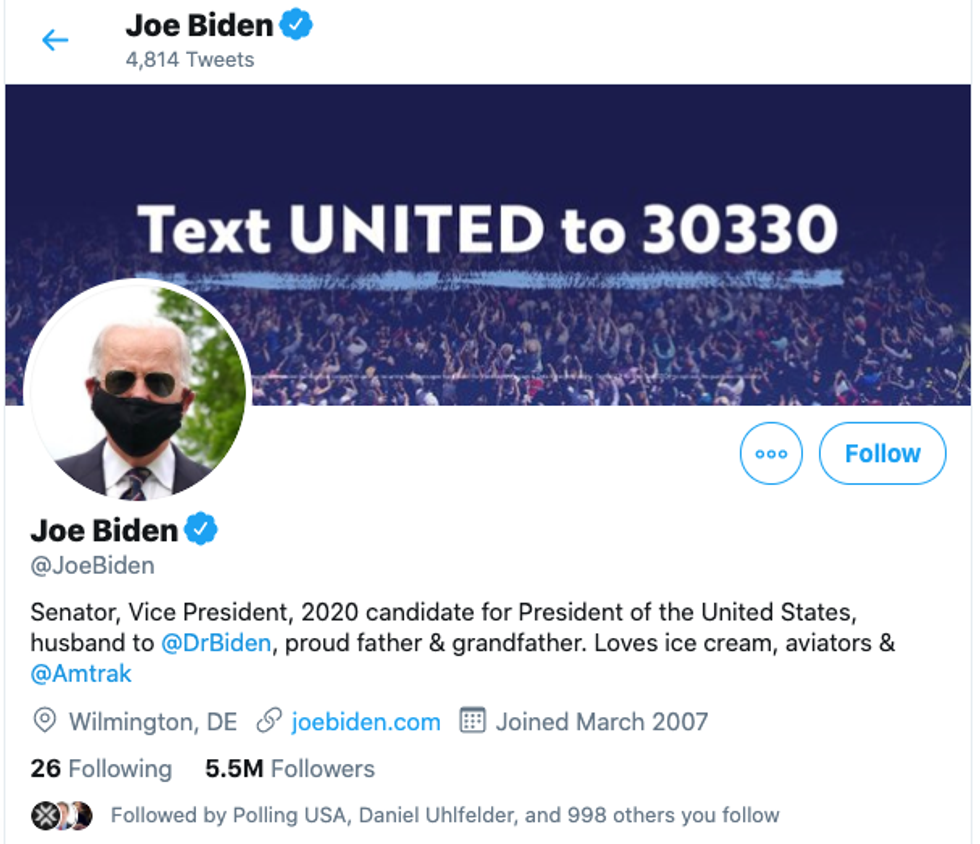View the 5.5M Followers list

(290, 768)
